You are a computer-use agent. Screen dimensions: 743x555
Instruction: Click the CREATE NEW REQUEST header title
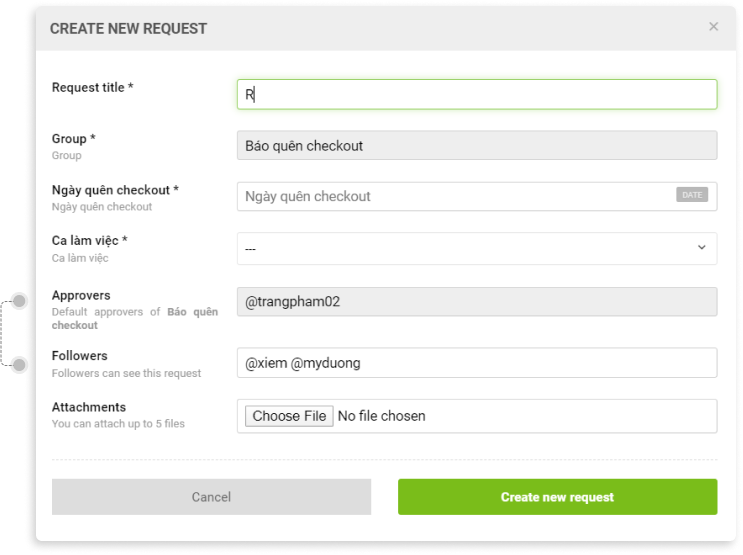(128, 29)
